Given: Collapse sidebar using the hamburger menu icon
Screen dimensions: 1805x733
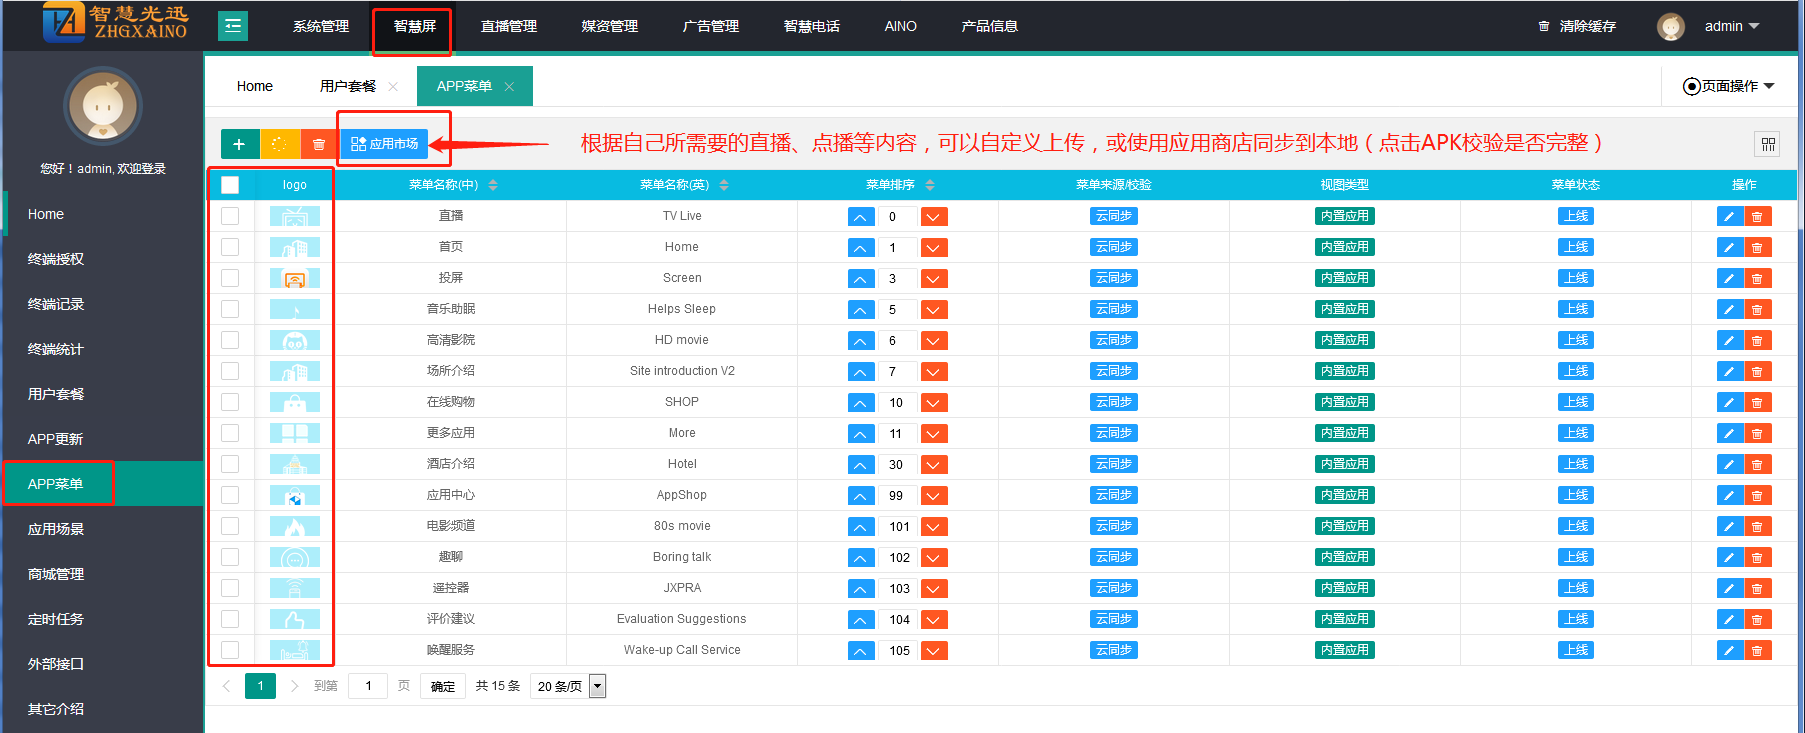Looking at the screenshot, I should click(x=233, y=26).
